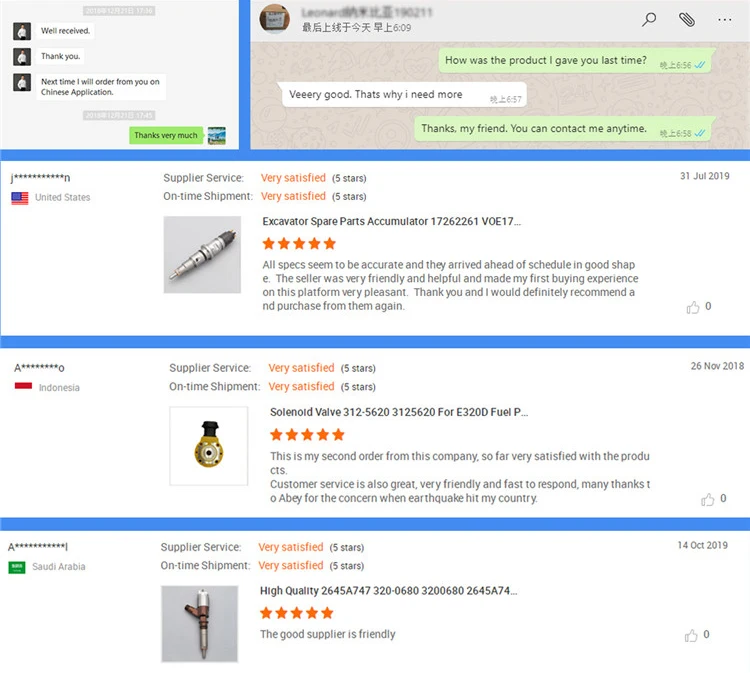Click avatar beside 'Thank you.' message
This screenshot has width=750, height=673.
(x=22, y=56)
